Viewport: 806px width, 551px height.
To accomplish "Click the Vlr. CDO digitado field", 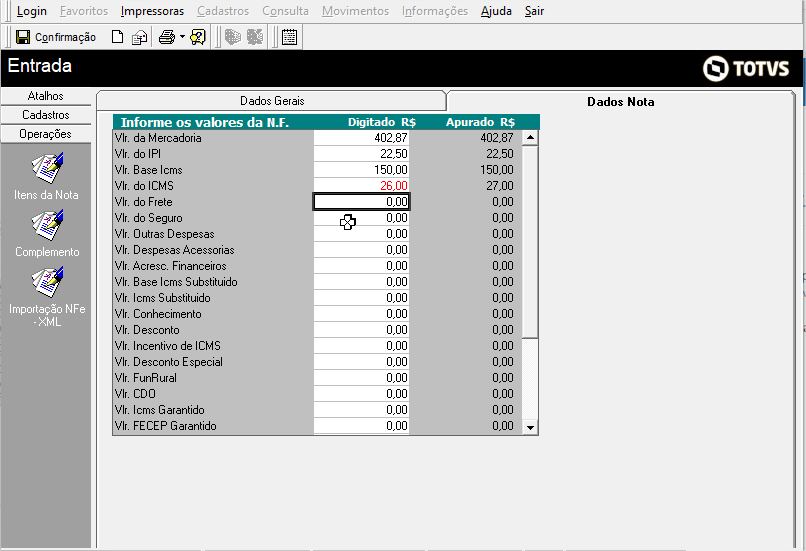I will tap(361, 394).
